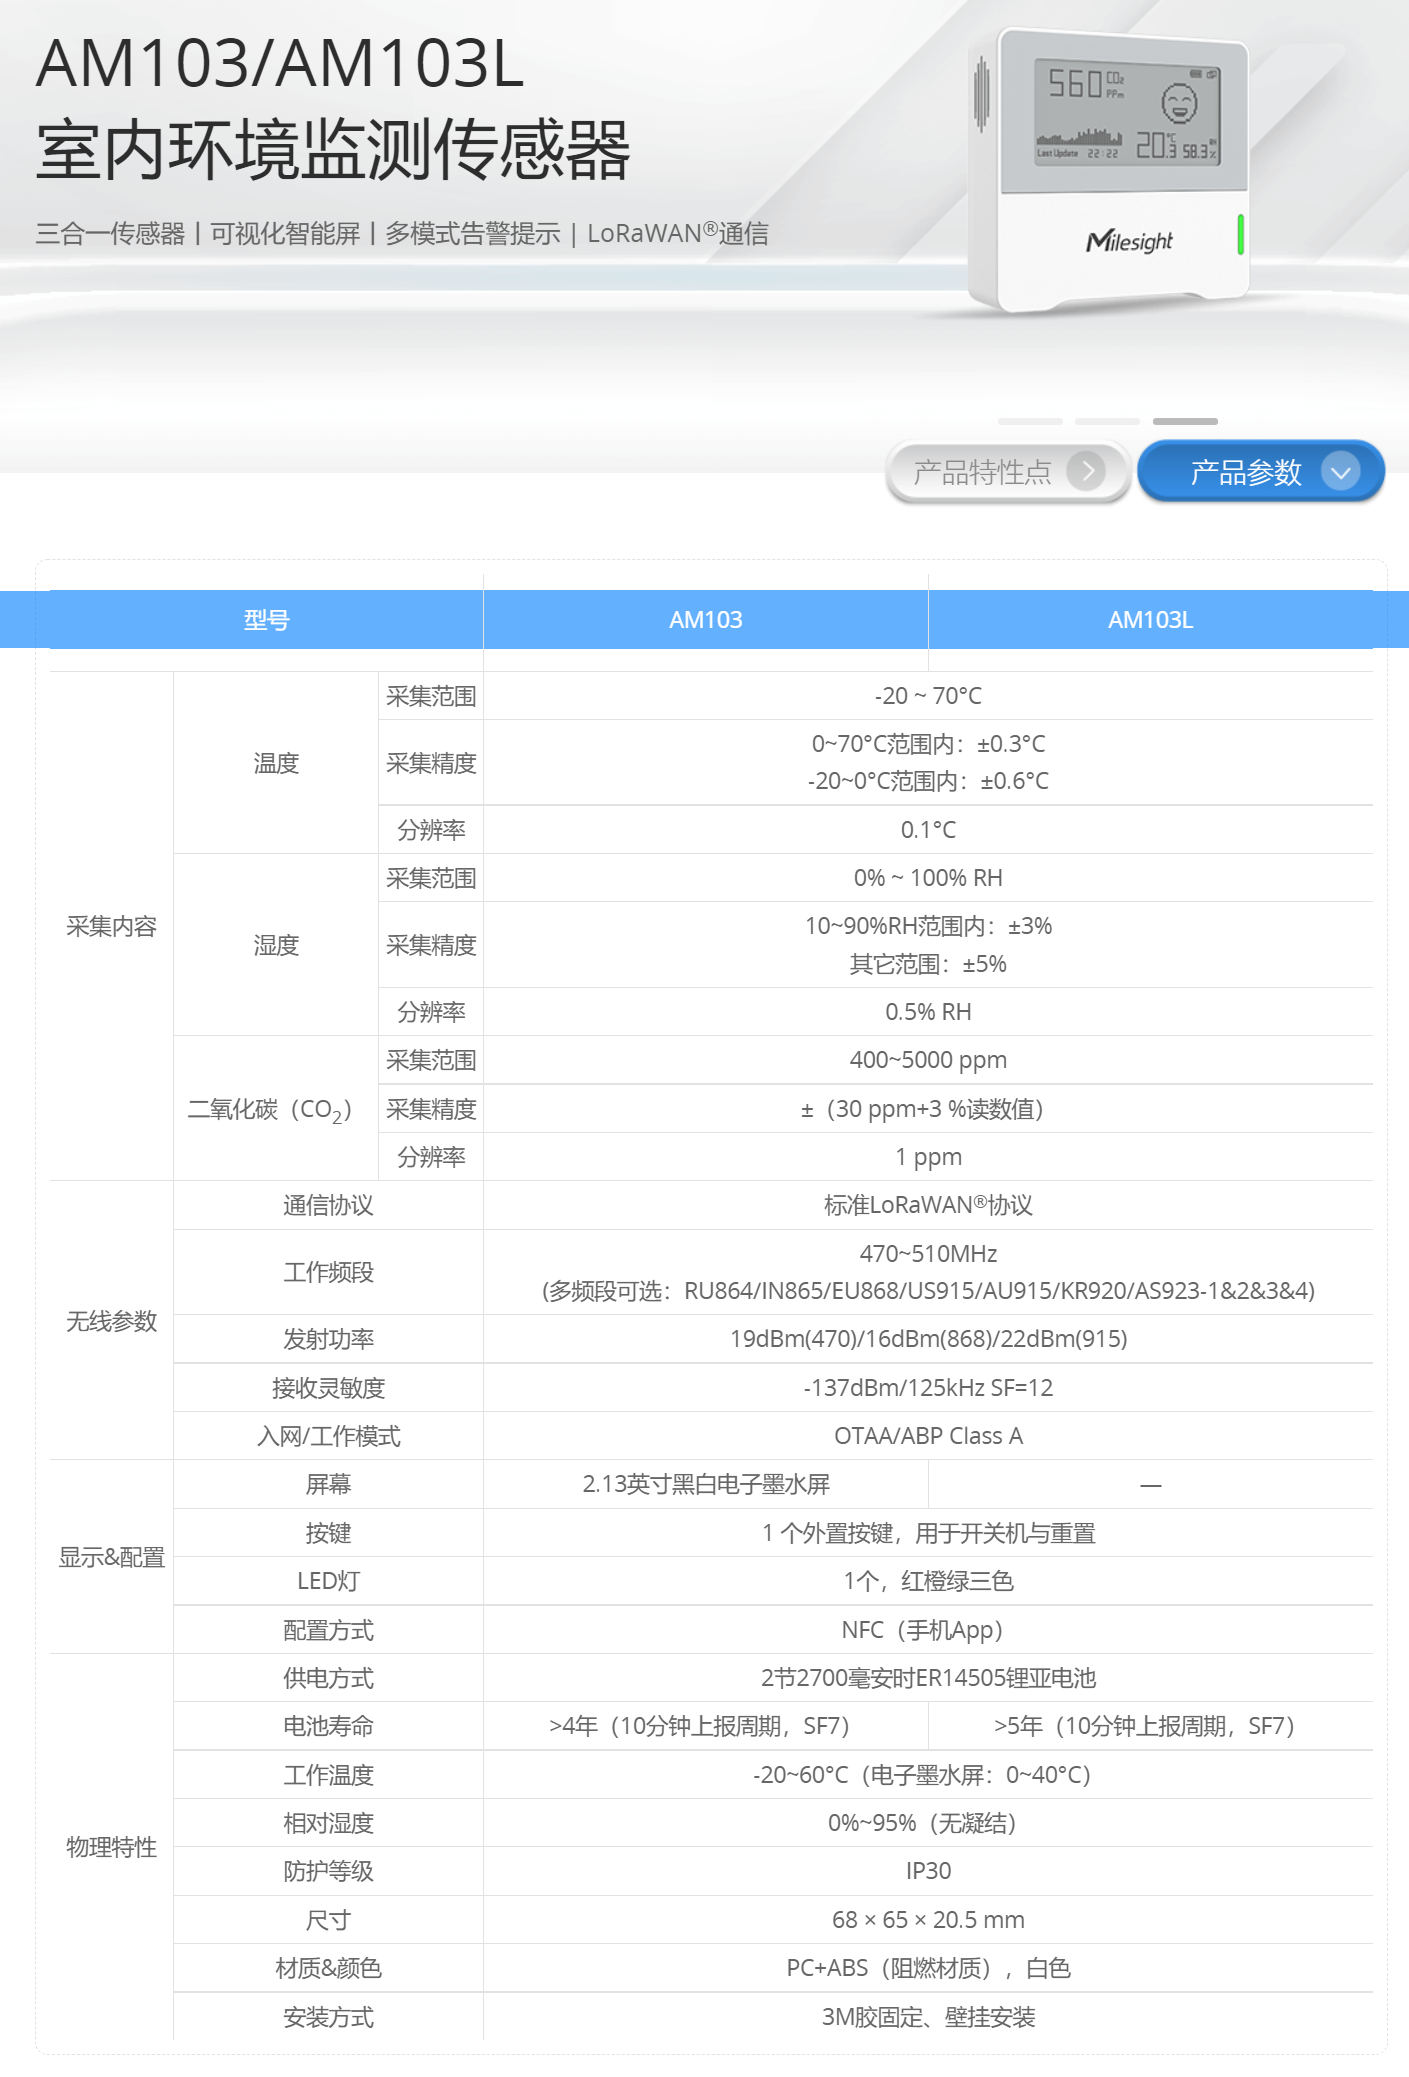Click the 19dBm(470)/16dBm(868)/22dBm(915) value
Screen dimensions: 1409x2077
(928, 1339)
